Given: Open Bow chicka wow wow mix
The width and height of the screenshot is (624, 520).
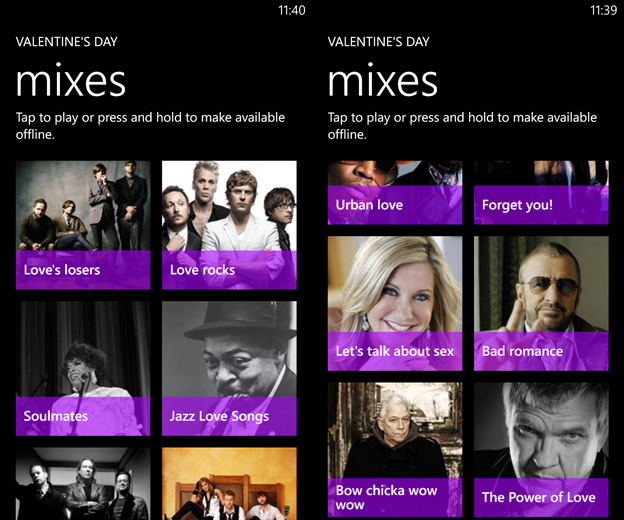Looking at the screenshot, I should click(x=395, y=450).
